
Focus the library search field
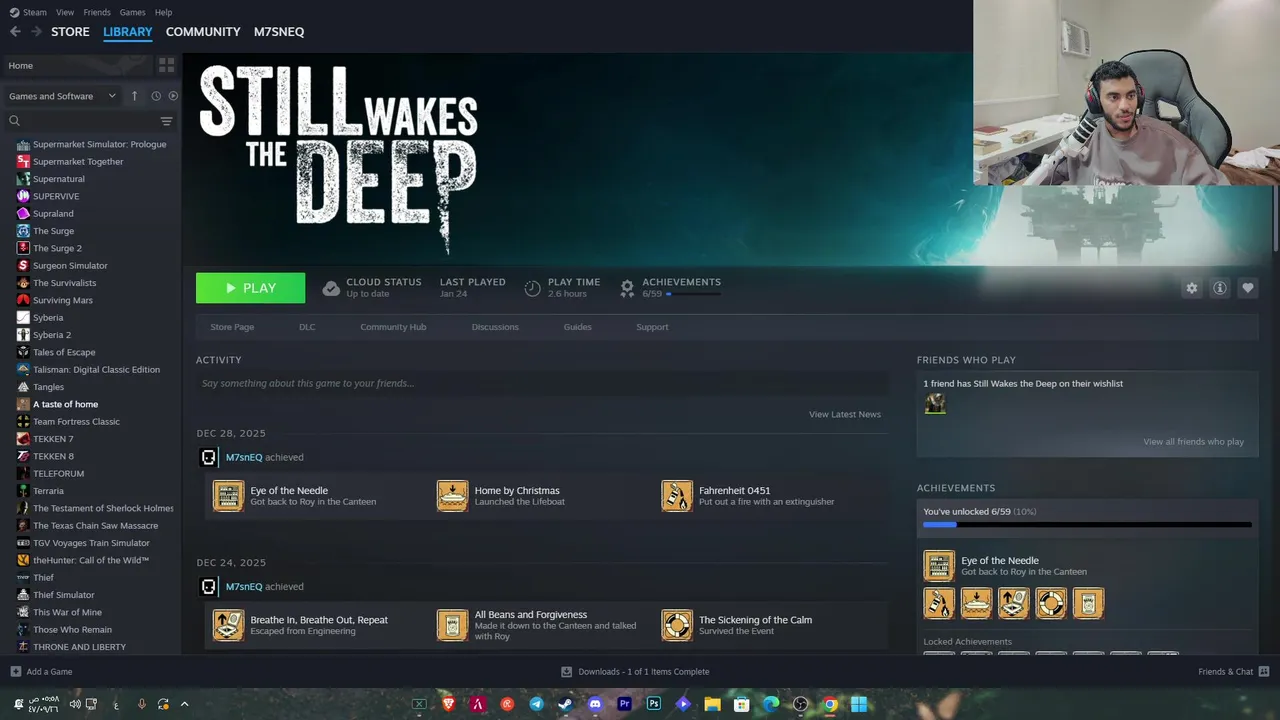80,121
